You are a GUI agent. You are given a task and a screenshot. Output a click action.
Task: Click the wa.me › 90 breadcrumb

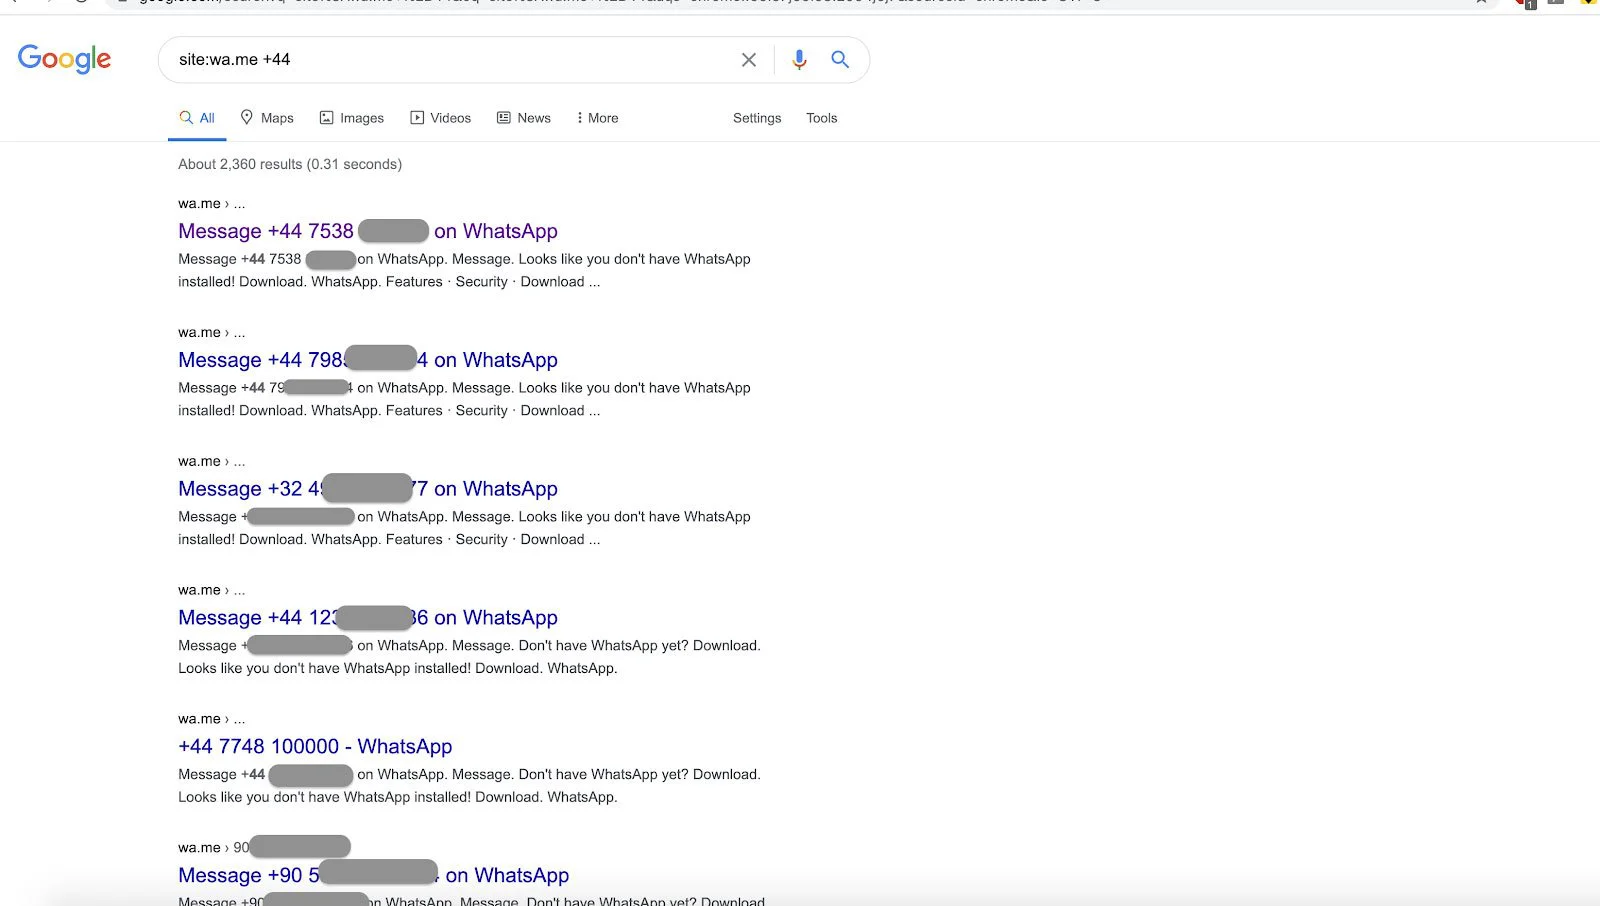[x=264, y=847]
